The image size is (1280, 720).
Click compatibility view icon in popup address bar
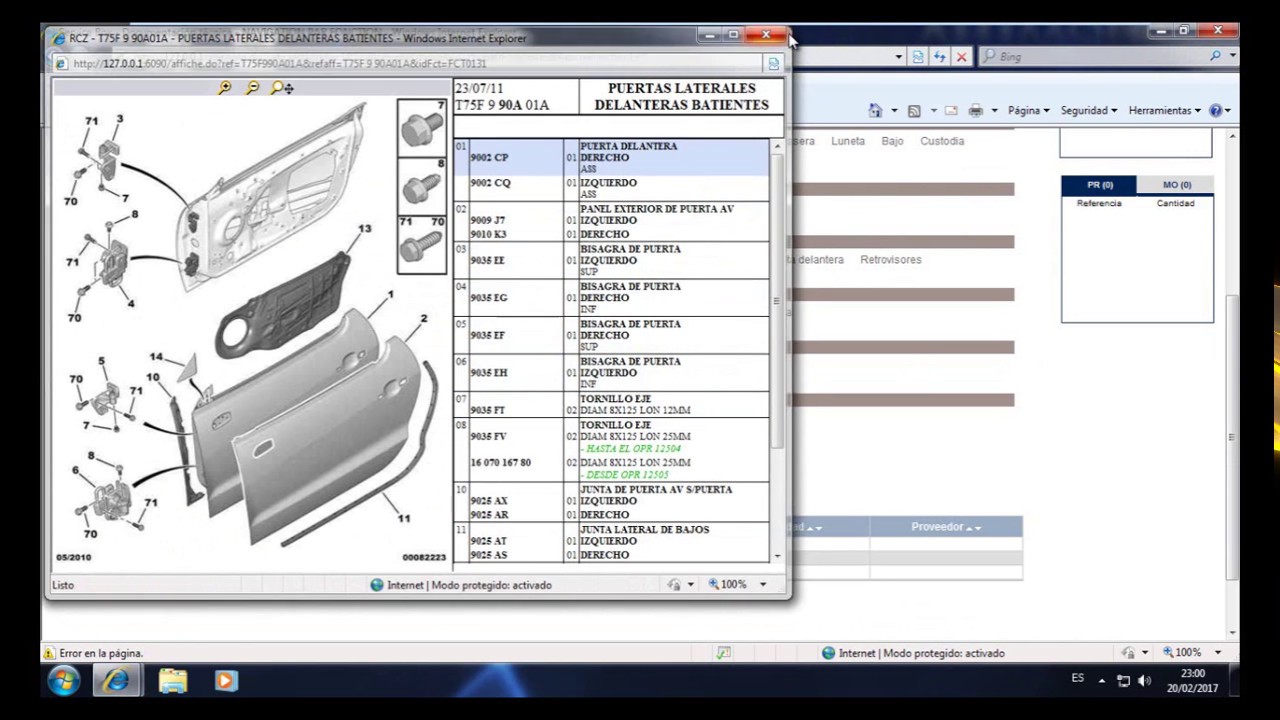tap(773, 63)
